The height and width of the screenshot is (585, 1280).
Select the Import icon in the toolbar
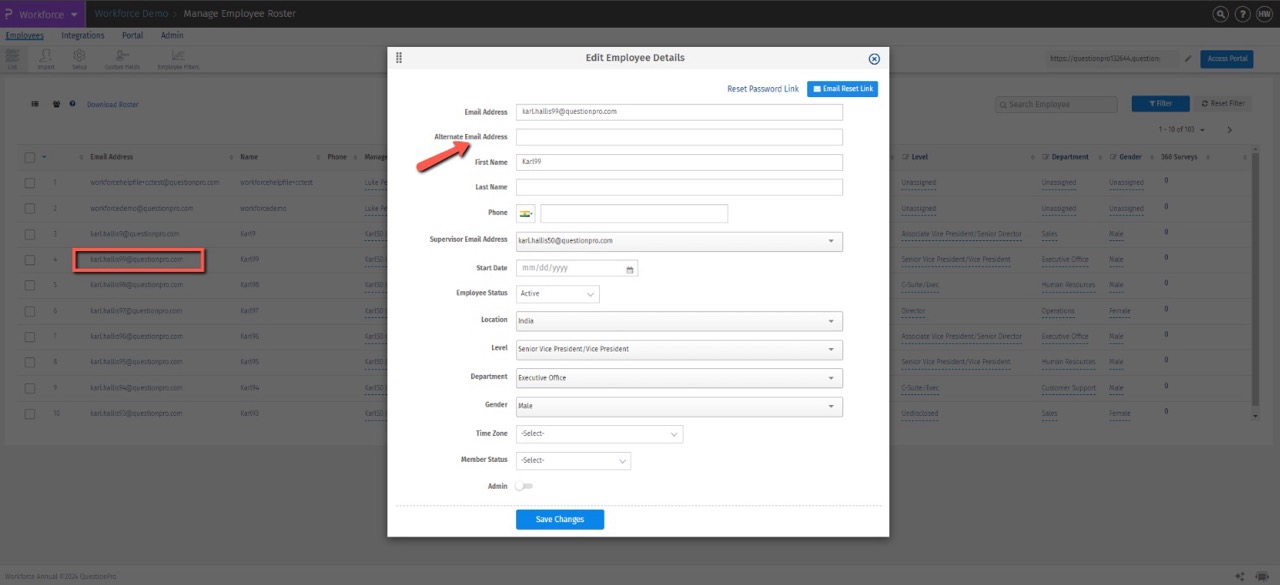pos(45,58)
